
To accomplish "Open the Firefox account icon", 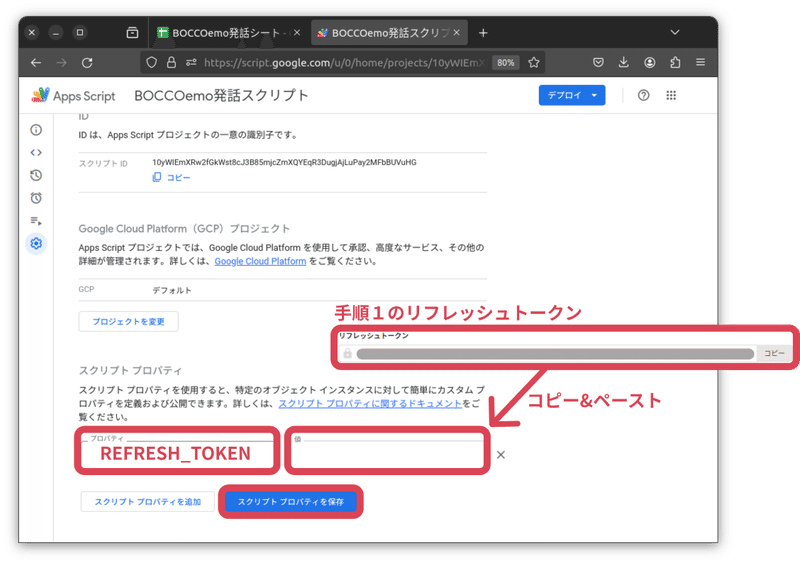I will tap(649, 62).
